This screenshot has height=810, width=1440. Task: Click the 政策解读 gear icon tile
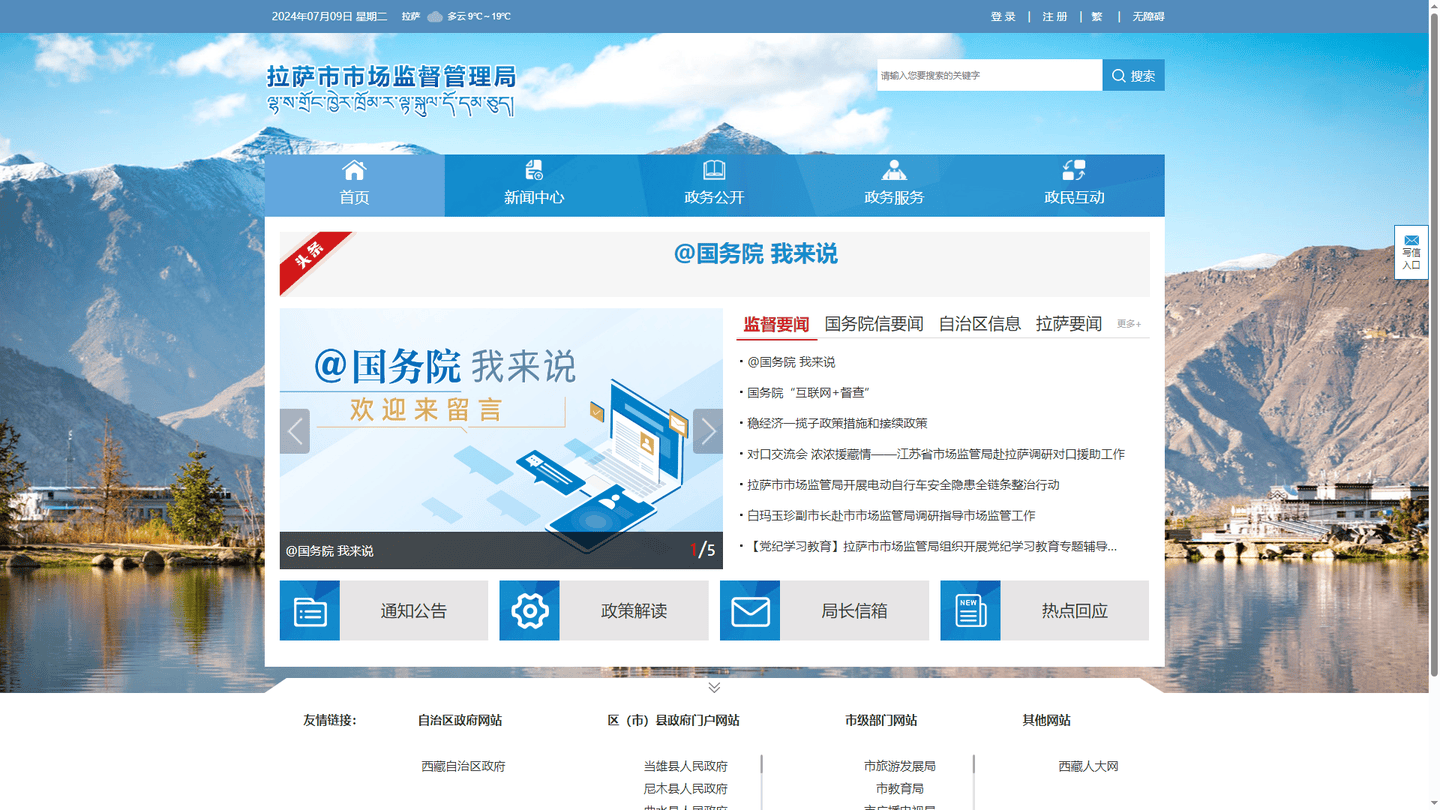530,611
